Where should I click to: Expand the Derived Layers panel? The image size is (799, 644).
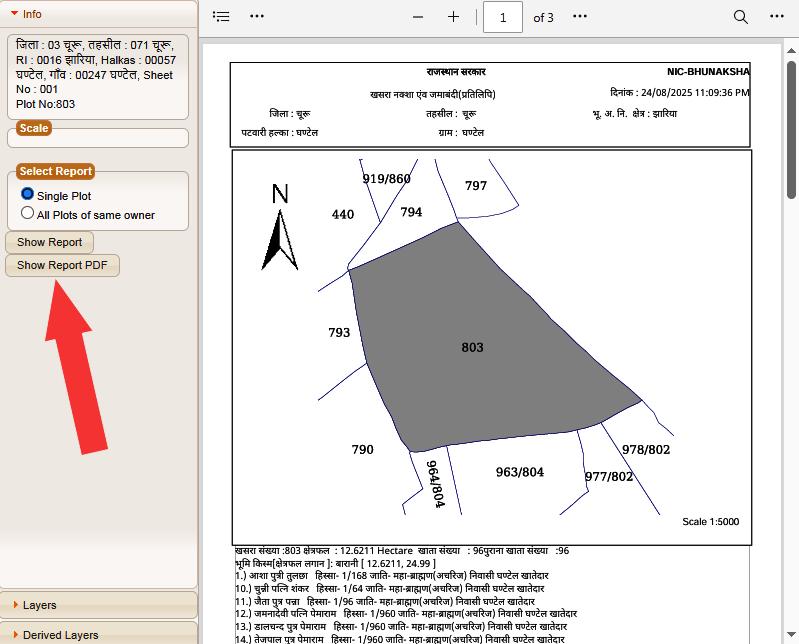click(x=98, y=634)
